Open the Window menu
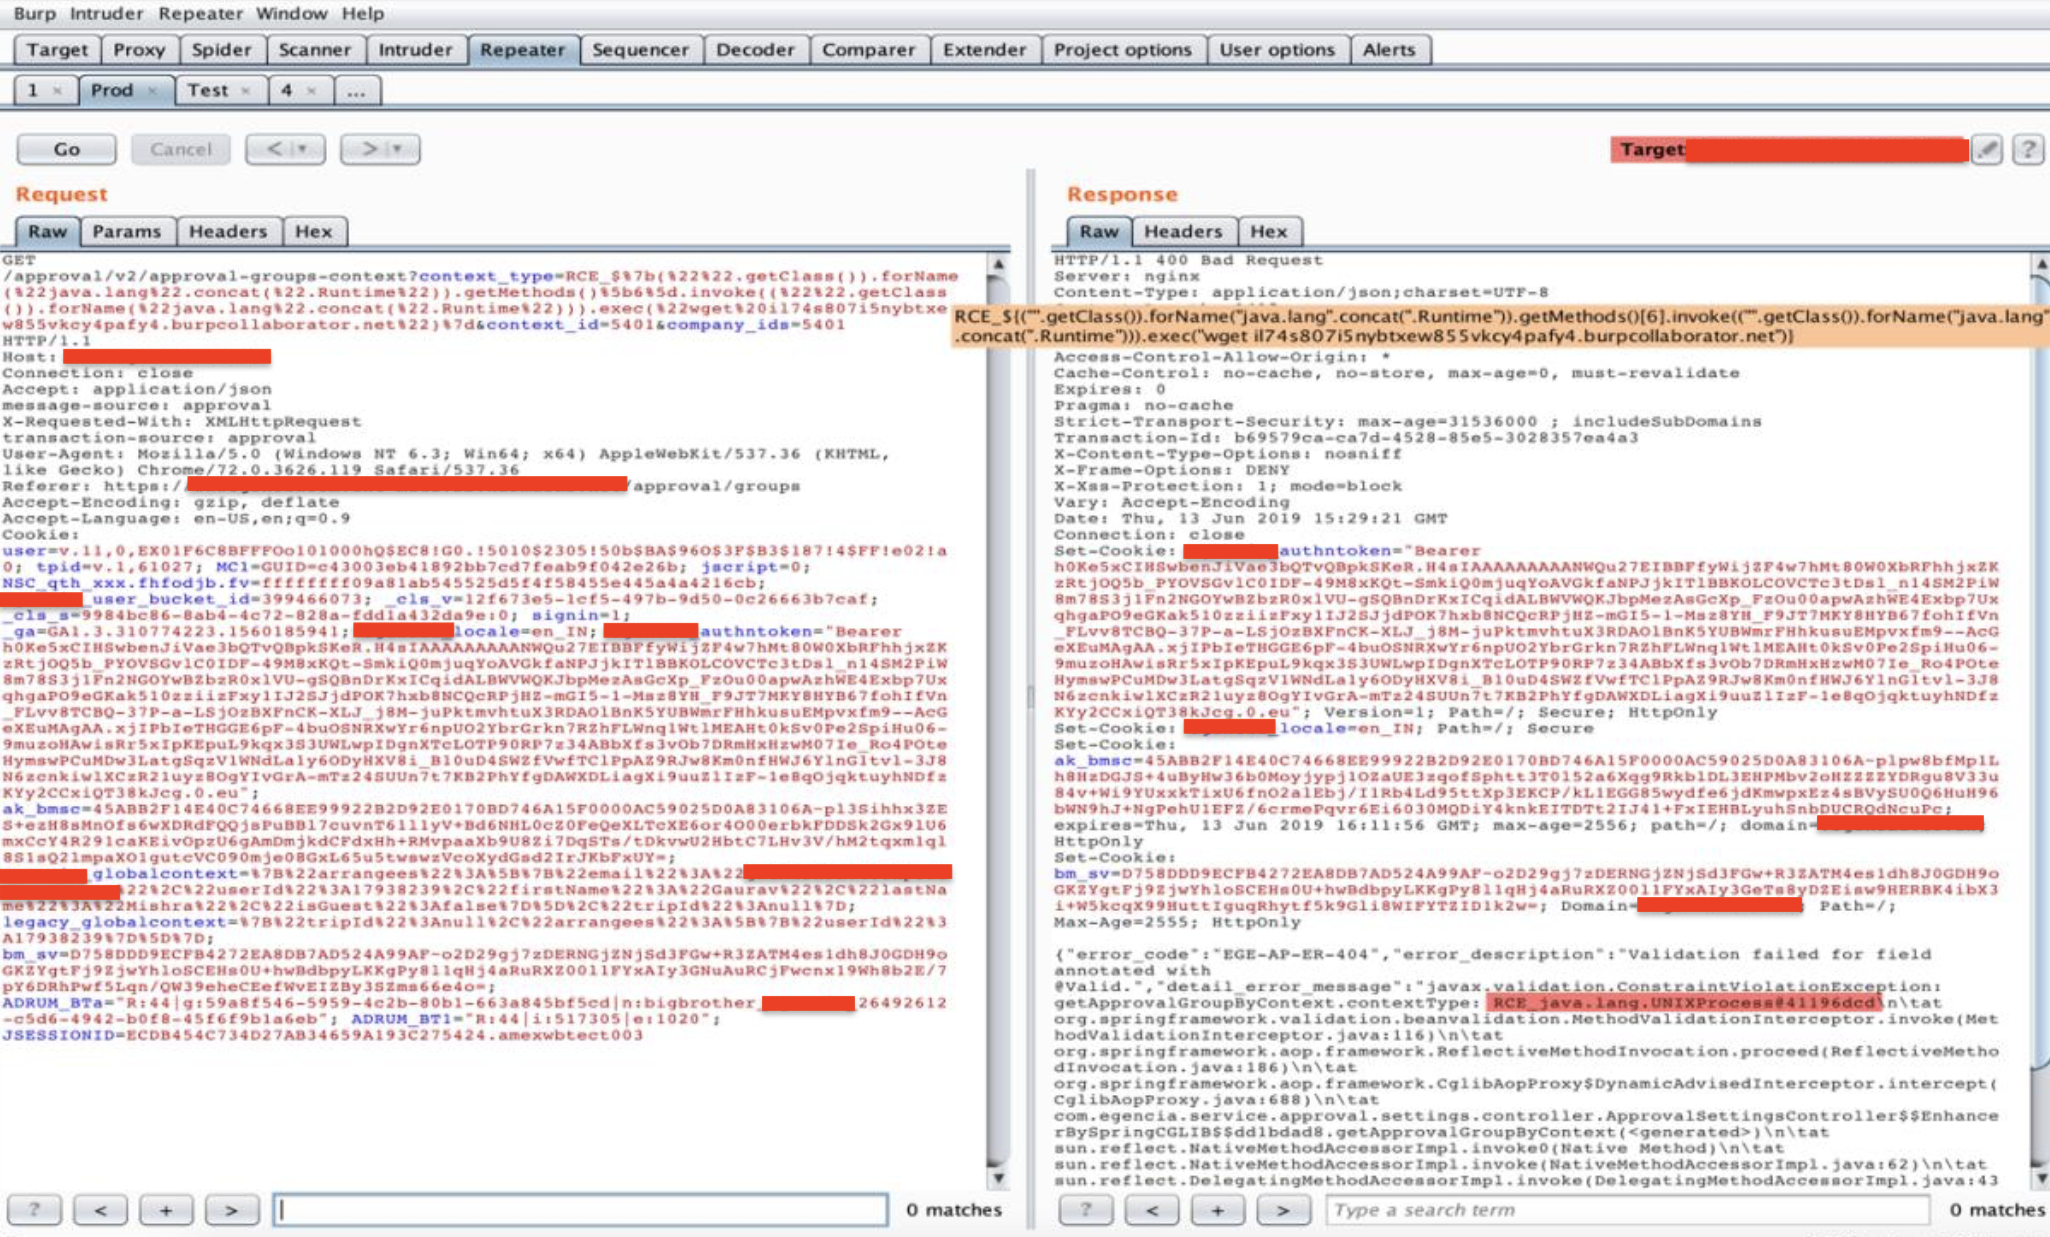 [x=291, y=14]
